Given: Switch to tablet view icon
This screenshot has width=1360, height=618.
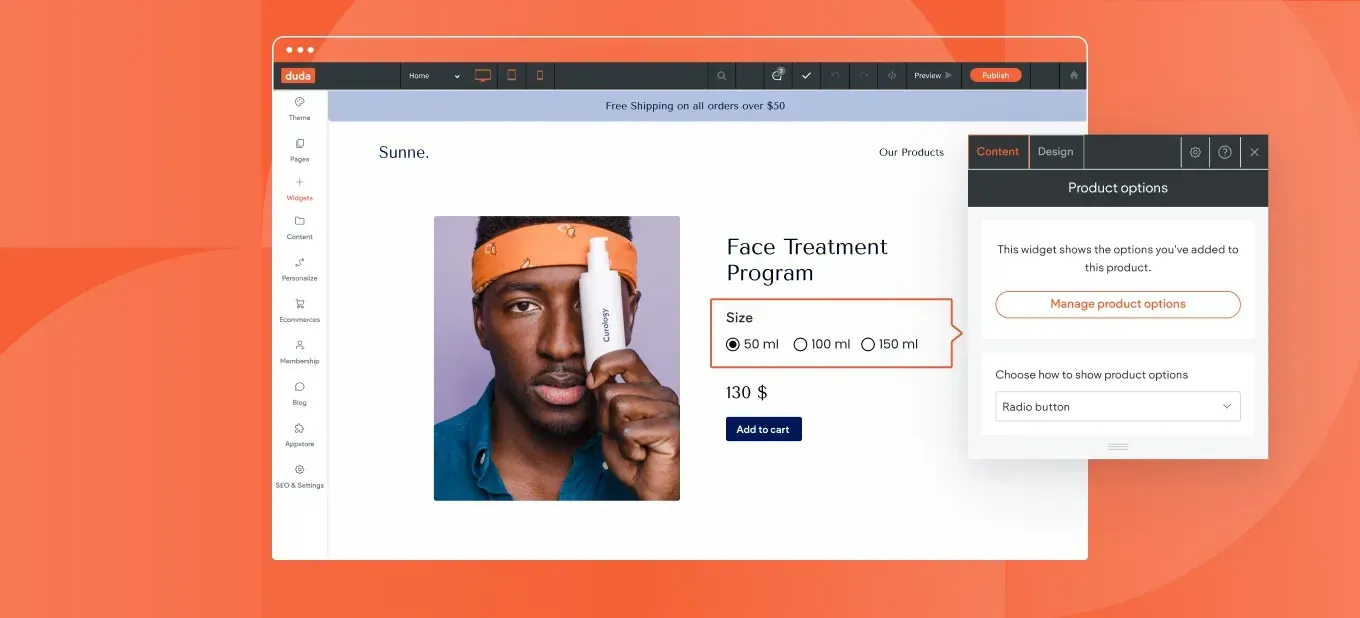Looking at the screenshot, I should click(511, 76).
